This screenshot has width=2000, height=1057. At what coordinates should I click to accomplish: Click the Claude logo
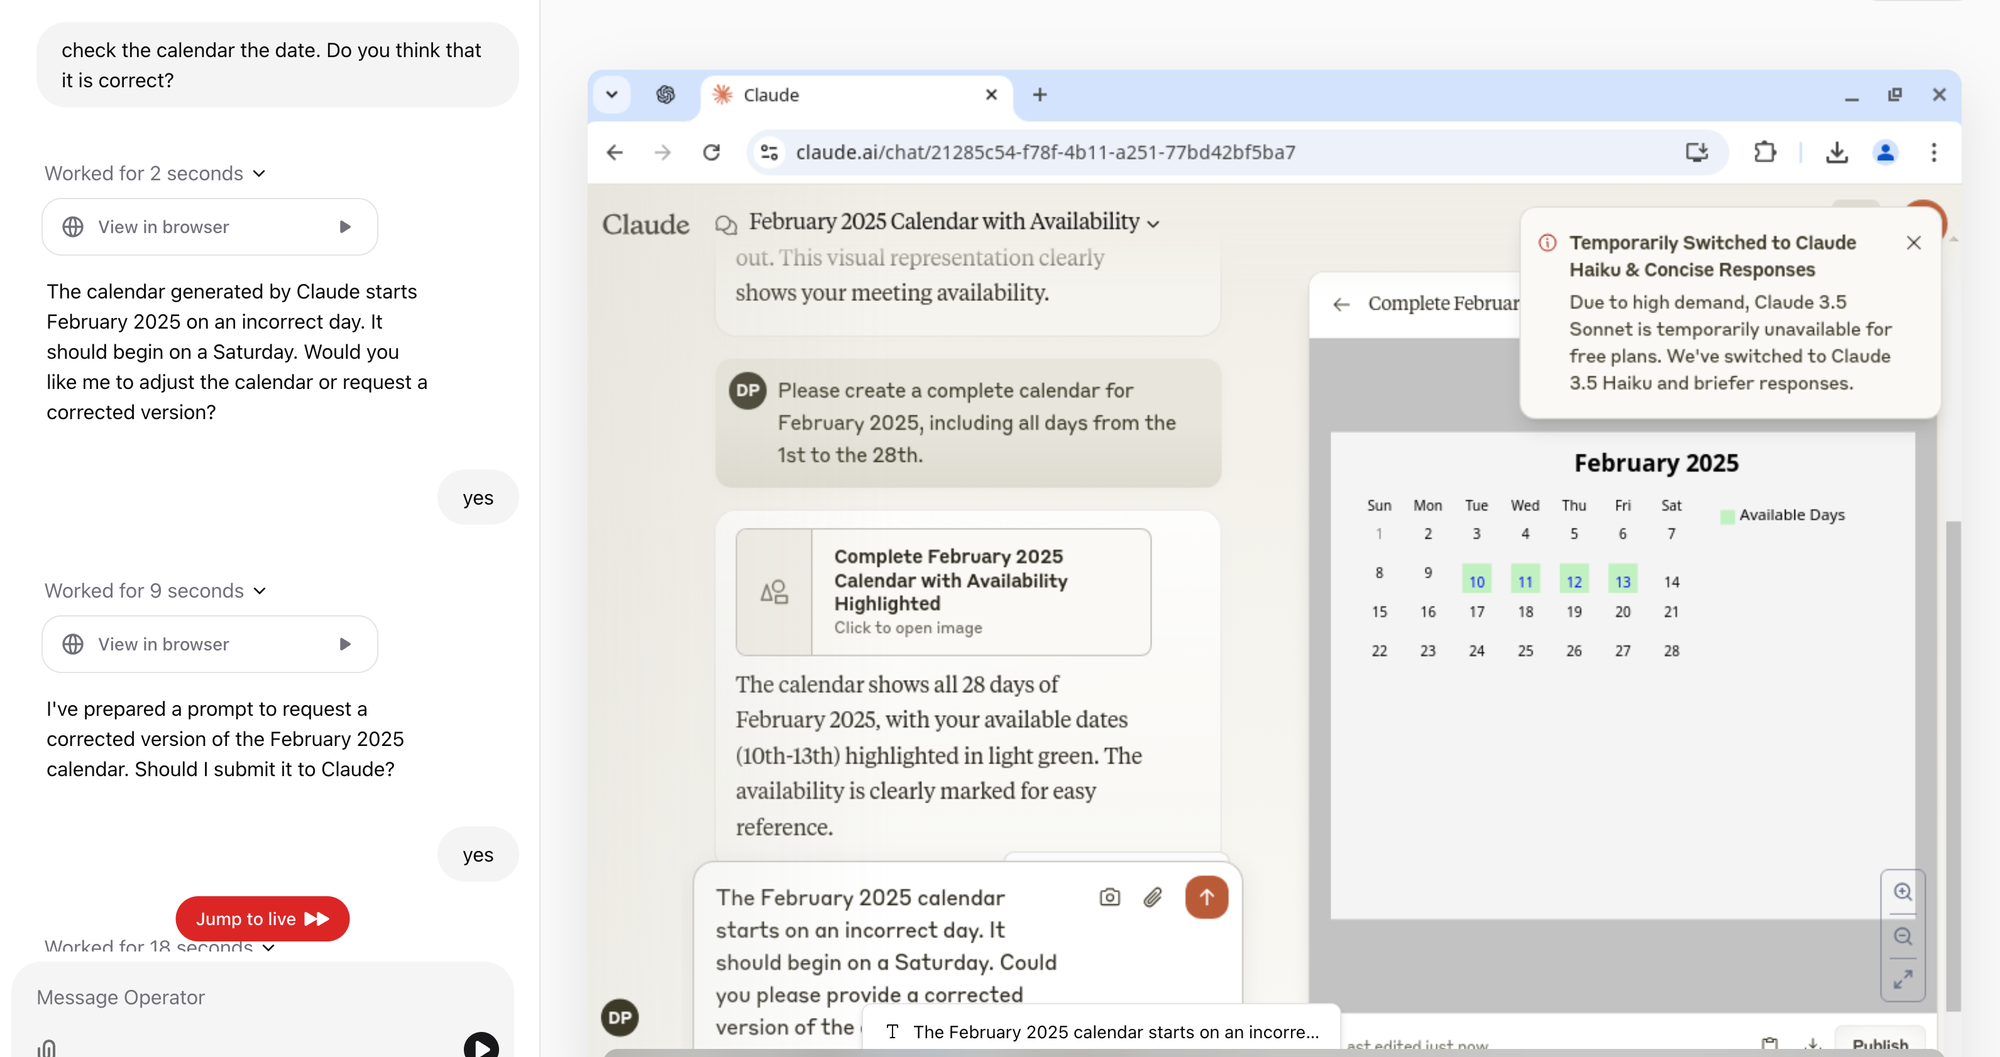point(646,224)
